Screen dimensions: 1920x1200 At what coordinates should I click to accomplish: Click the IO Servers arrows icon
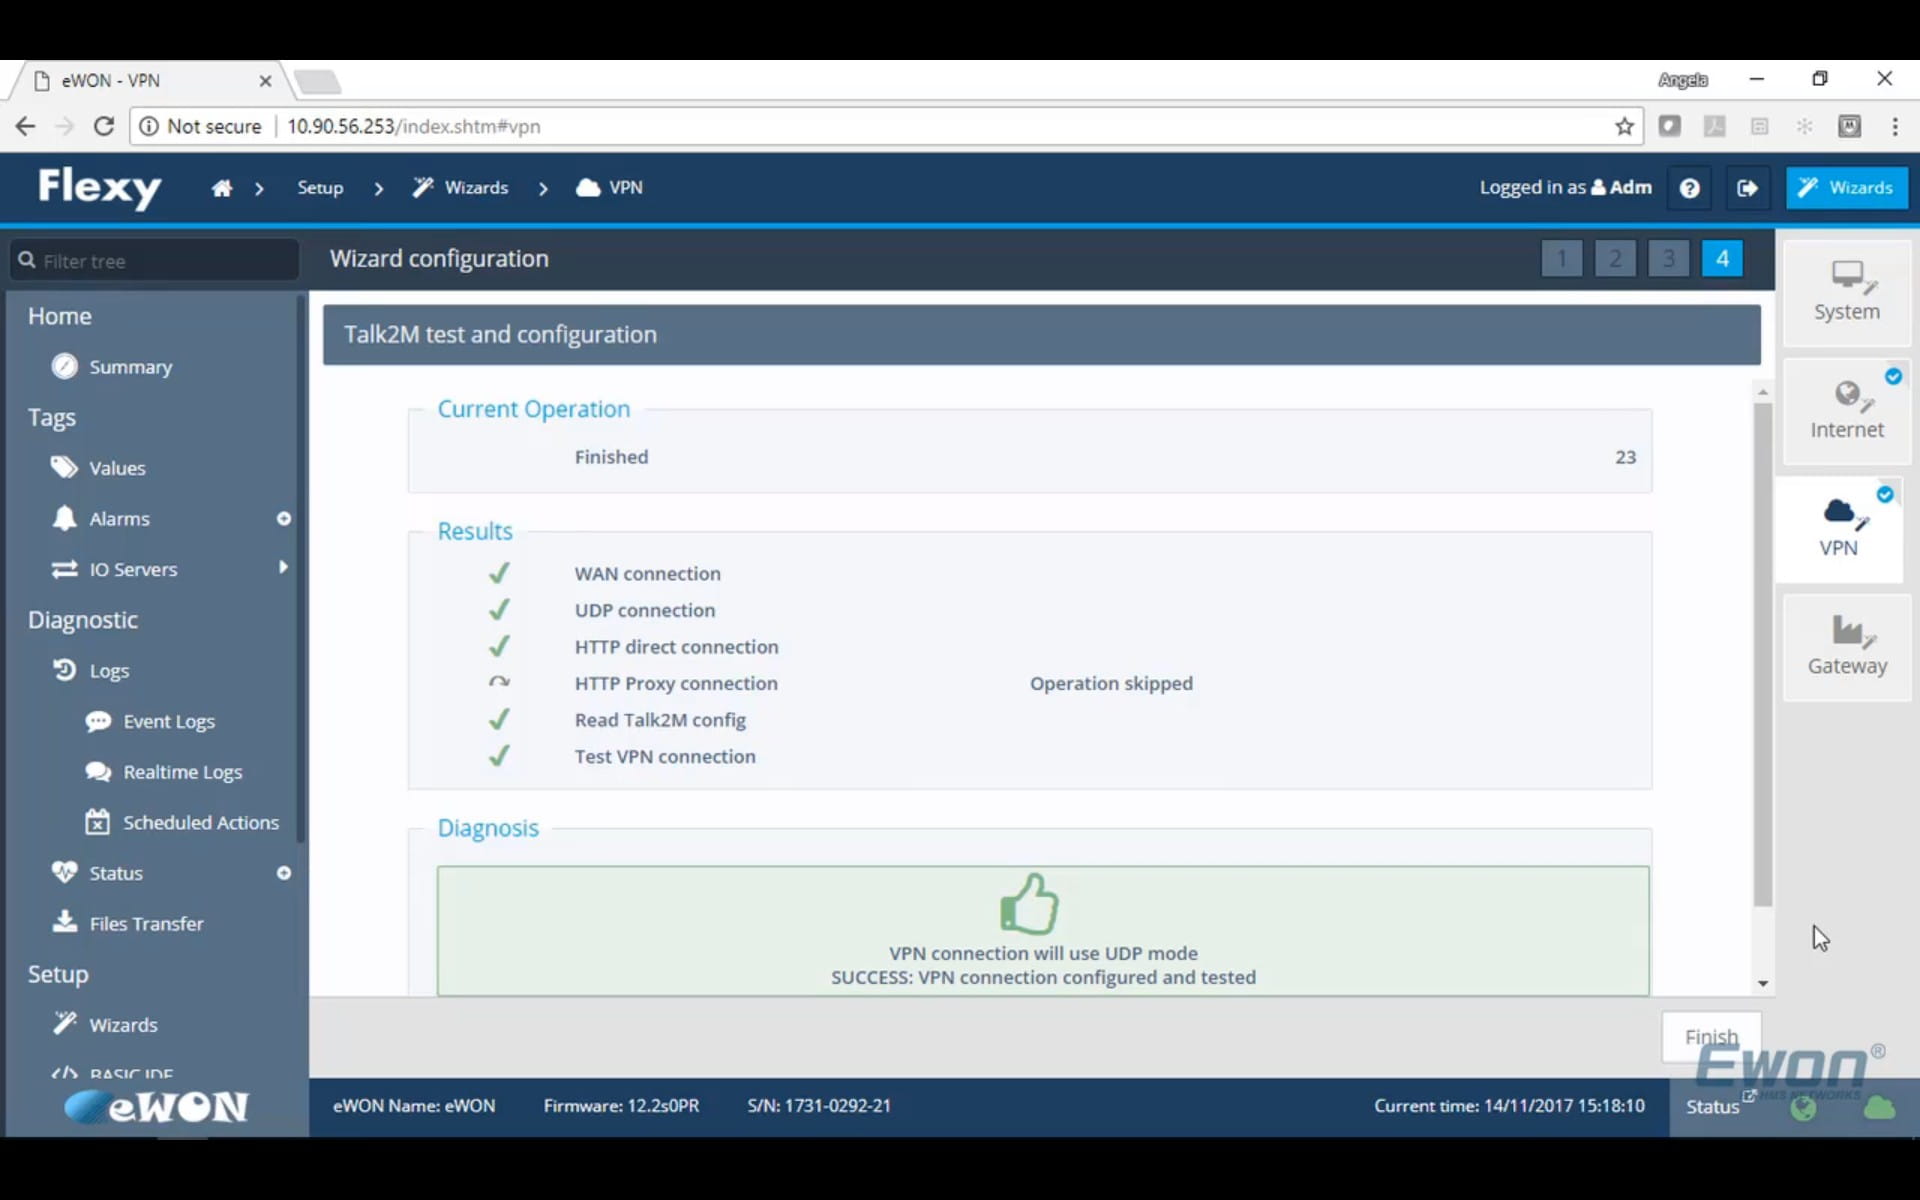[x=65, y=569]
